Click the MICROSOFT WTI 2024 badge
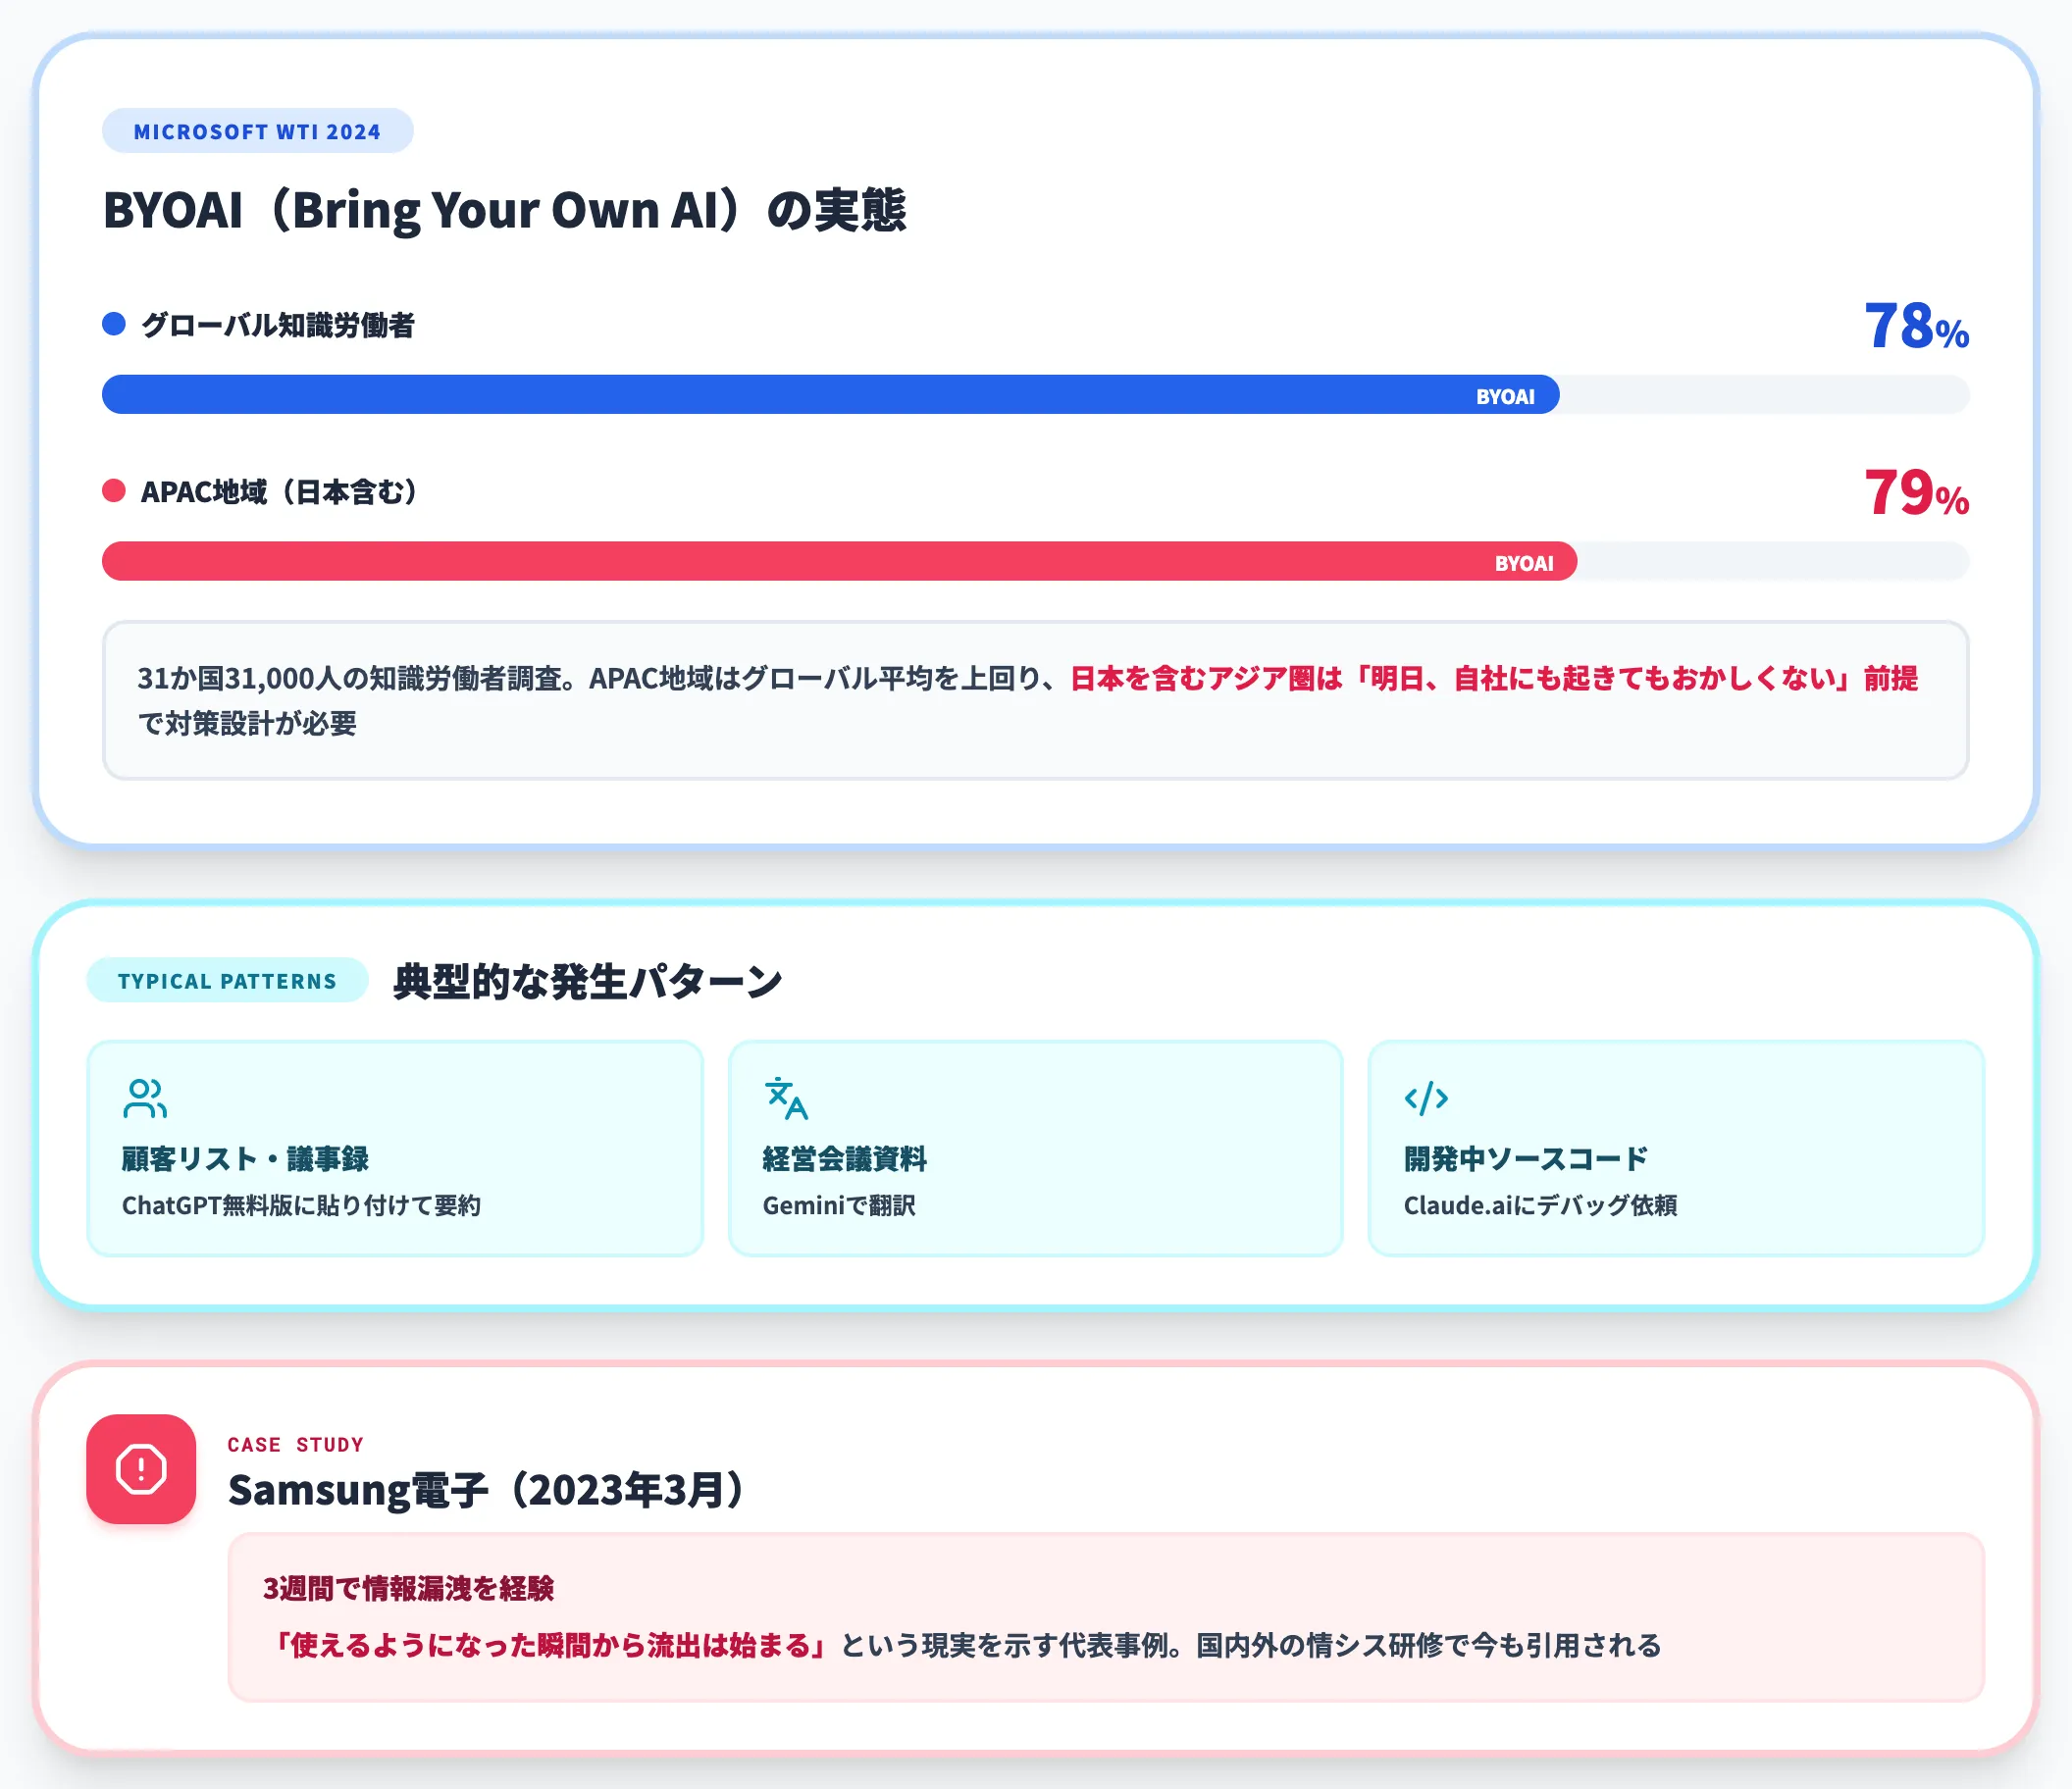The image size is (2072, 1789). pos(258,131)
